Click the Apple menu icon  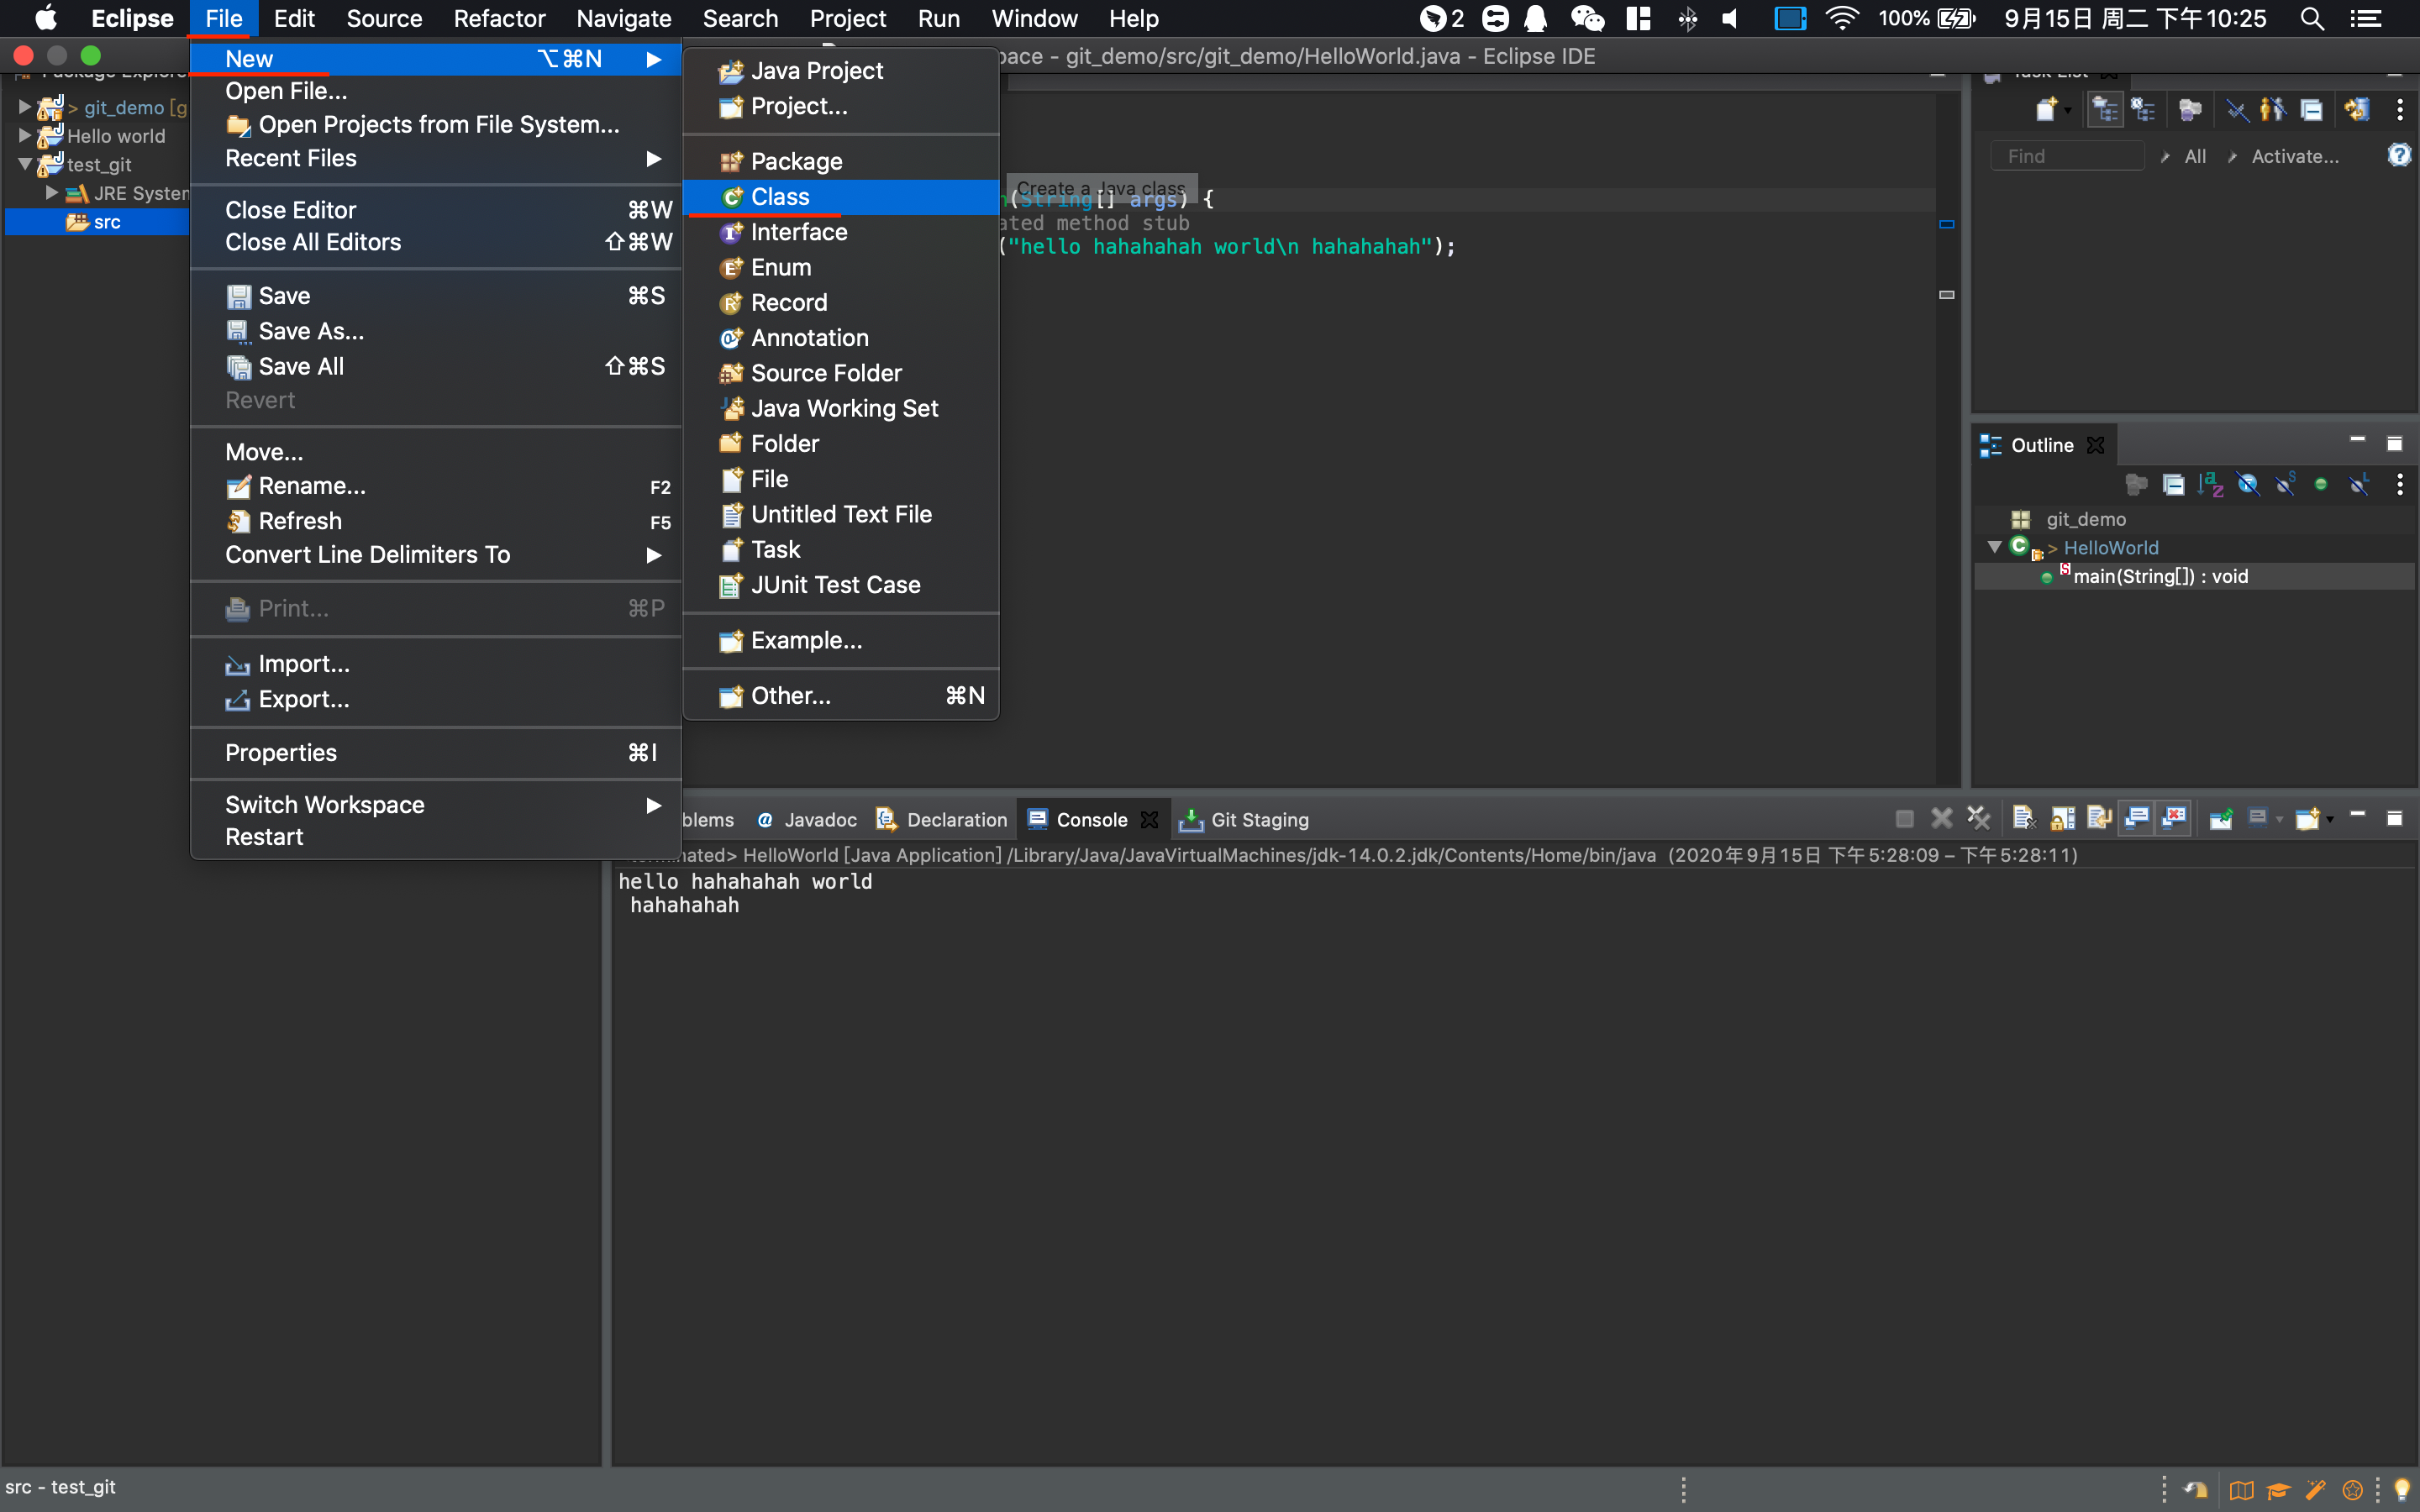coord(46,18)
